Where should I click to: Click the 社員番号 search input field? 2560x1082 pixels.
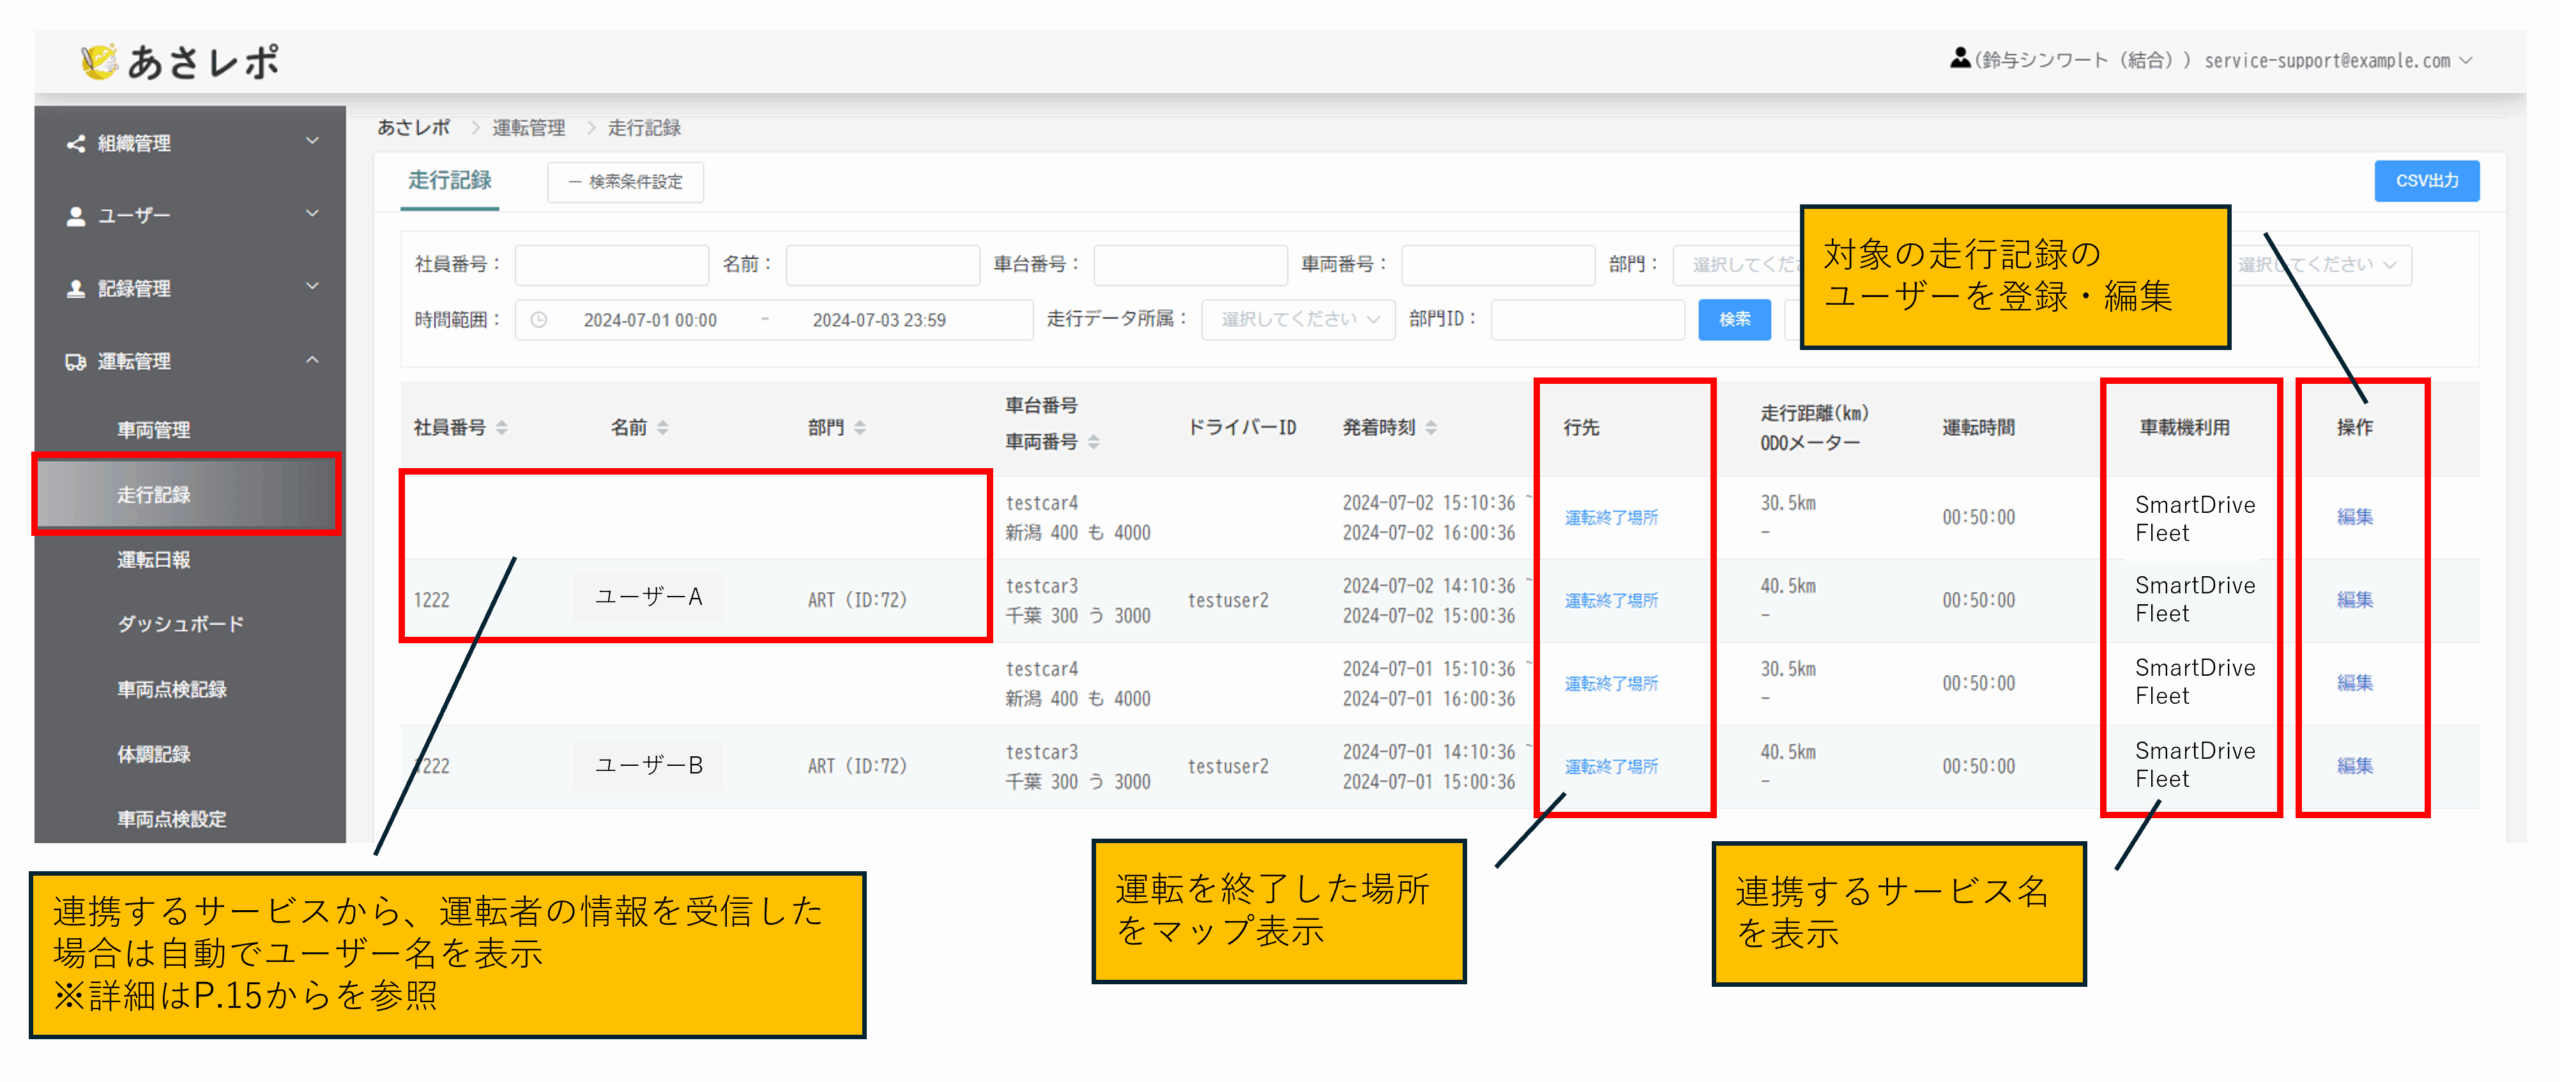point(611,265)
